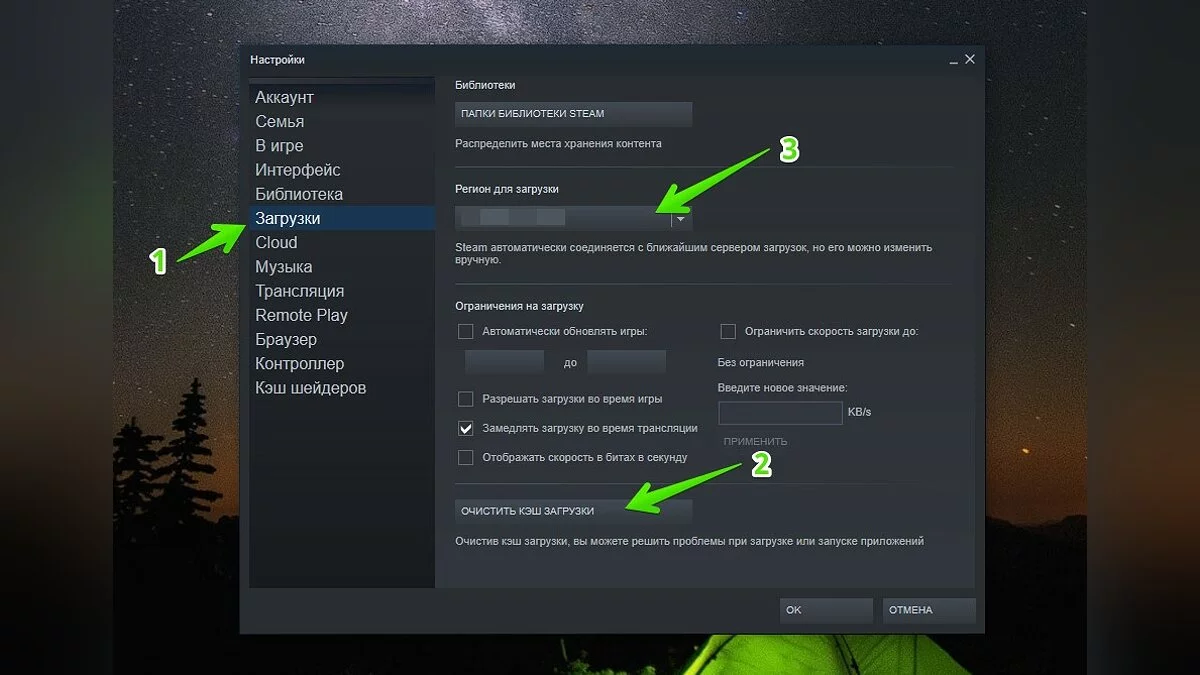Screen dimensions: 1200x675
Task: Toggle Отображать скорость в битах в секунду
Action: 465,457
